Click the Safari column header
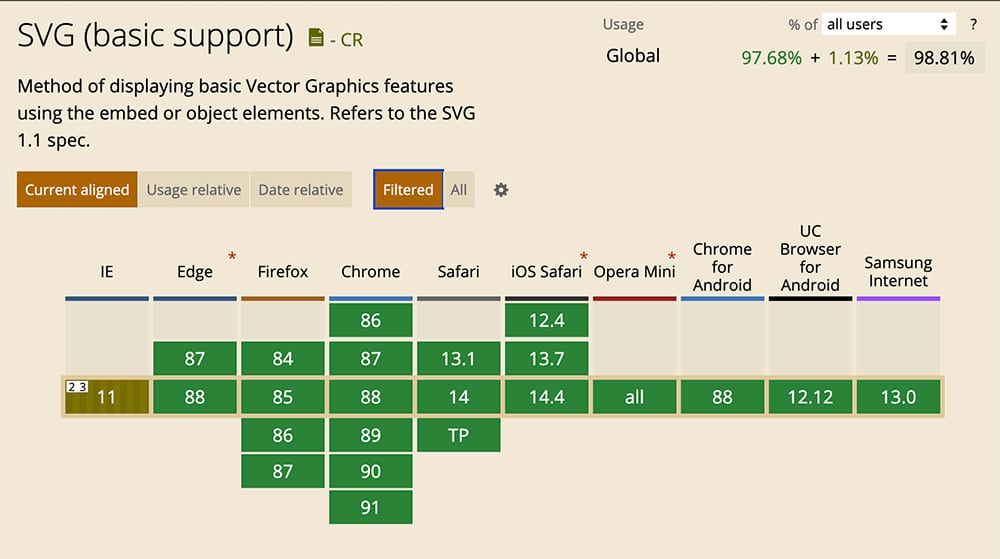Viewport: 1000px width, 559px height. (x=459, y=272)
